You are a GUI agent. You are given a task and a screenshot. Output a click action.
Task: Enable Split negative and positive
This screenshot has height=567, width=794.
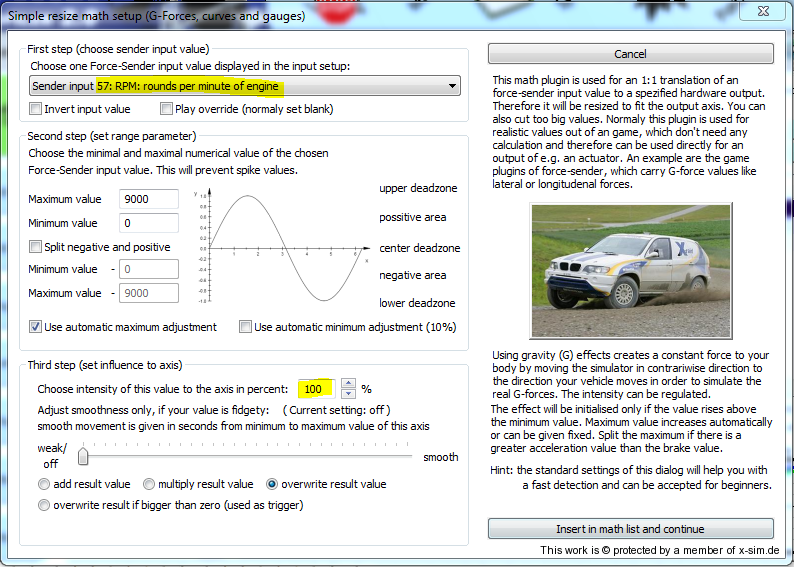tap(37, 247)
